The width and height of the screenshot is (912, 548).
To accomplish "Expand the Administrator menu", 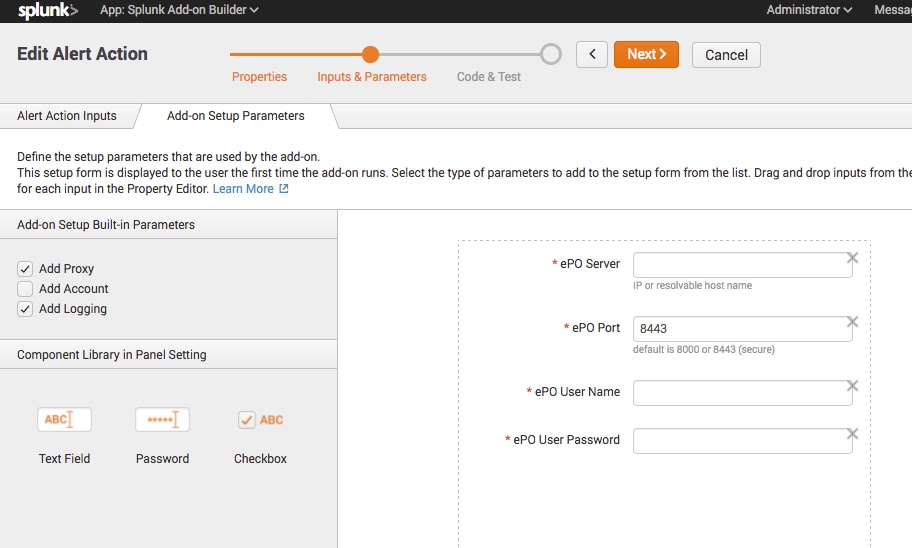I will point(809,10).
